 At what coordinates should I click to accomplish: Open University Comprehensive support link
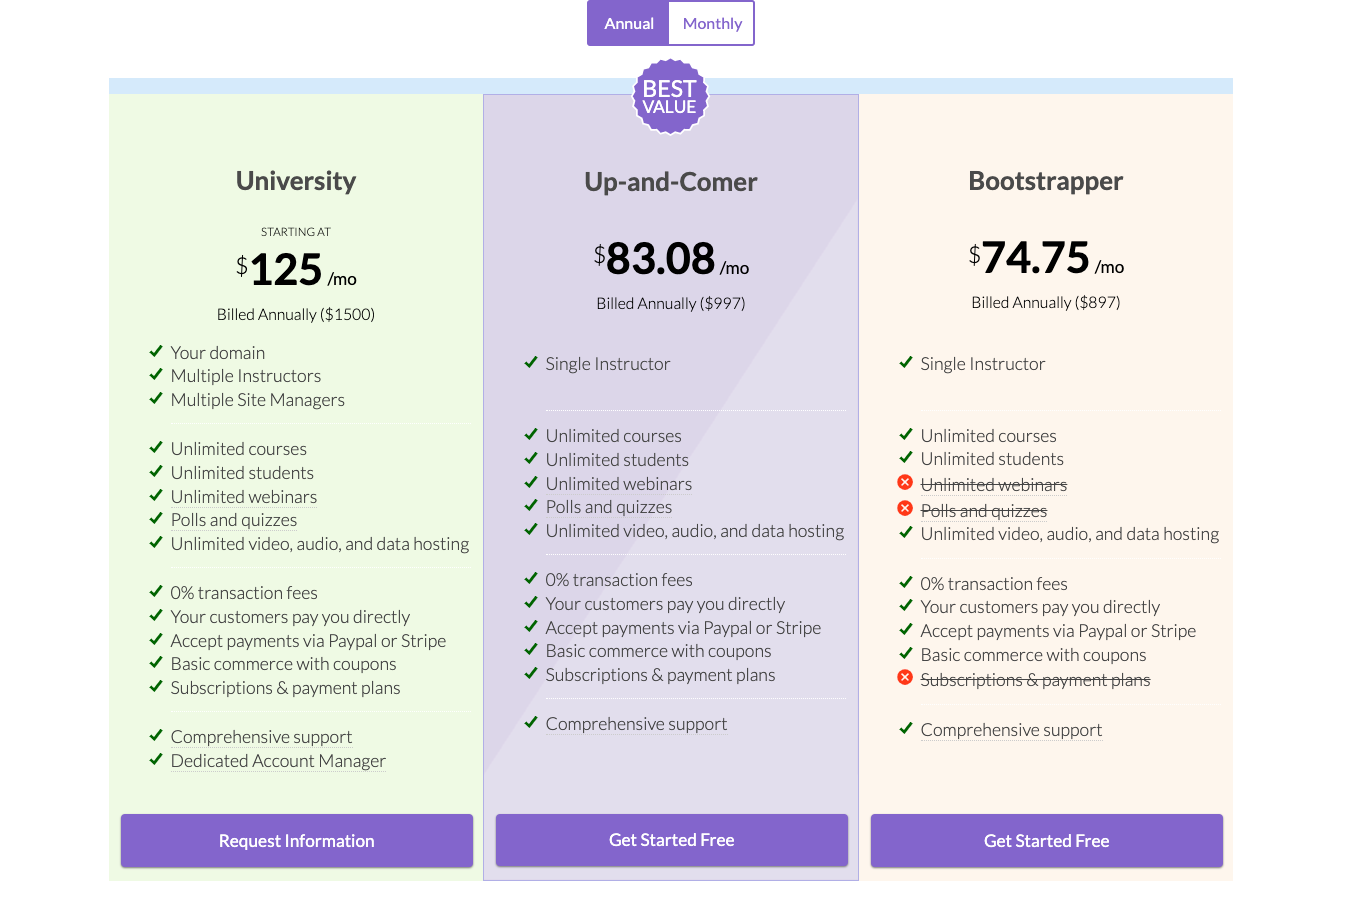tap(261, 737)
